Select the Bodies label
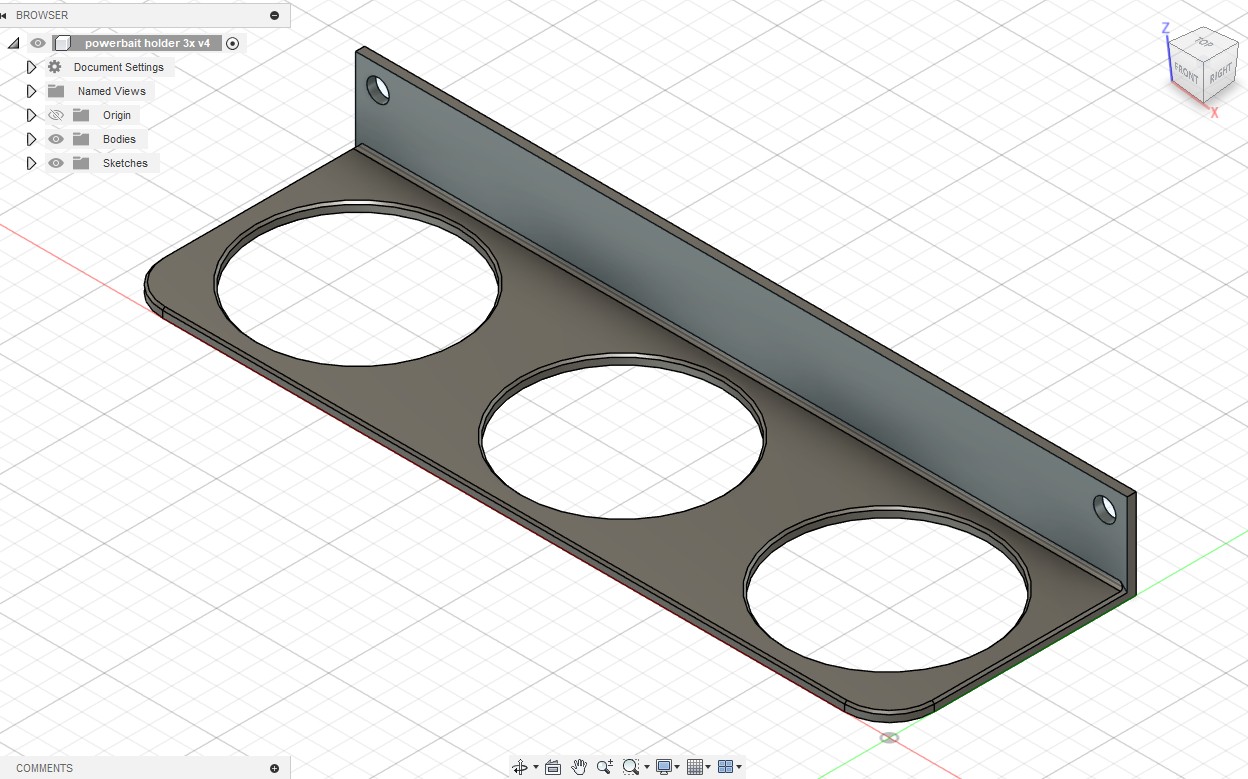1248x779 pixels. tap(119, 139)
